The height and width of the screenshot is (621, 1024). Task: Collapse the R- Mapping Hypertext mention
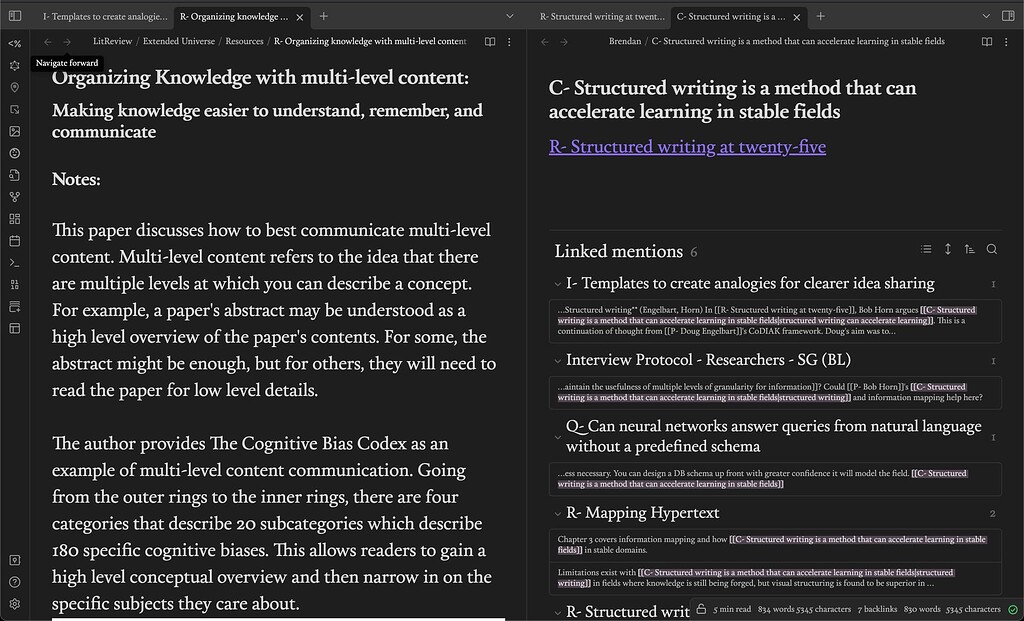(558, 513)
